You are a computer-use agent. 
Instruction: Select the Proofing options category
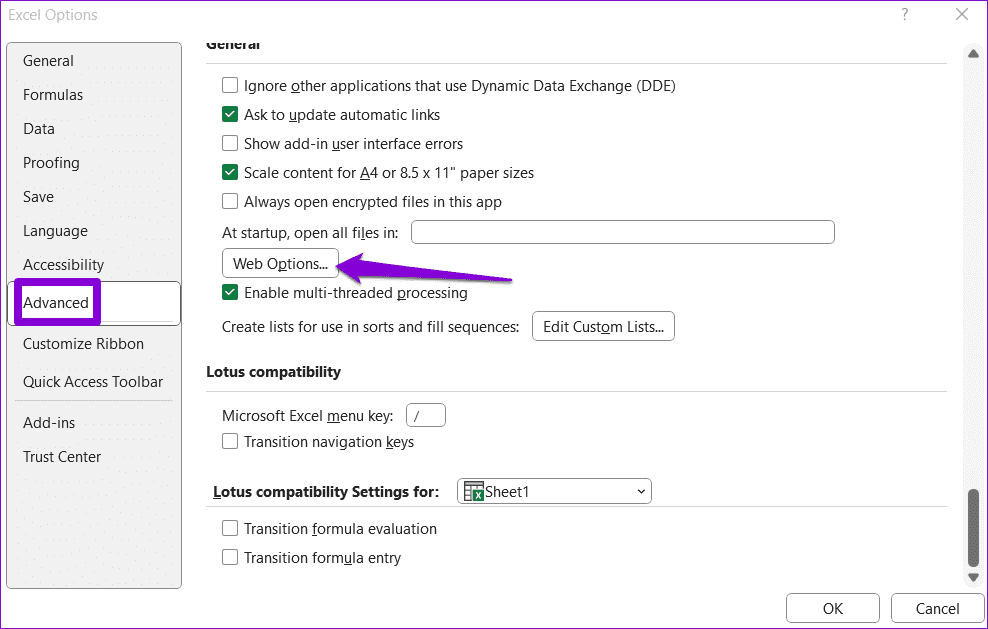pos(51,162)
